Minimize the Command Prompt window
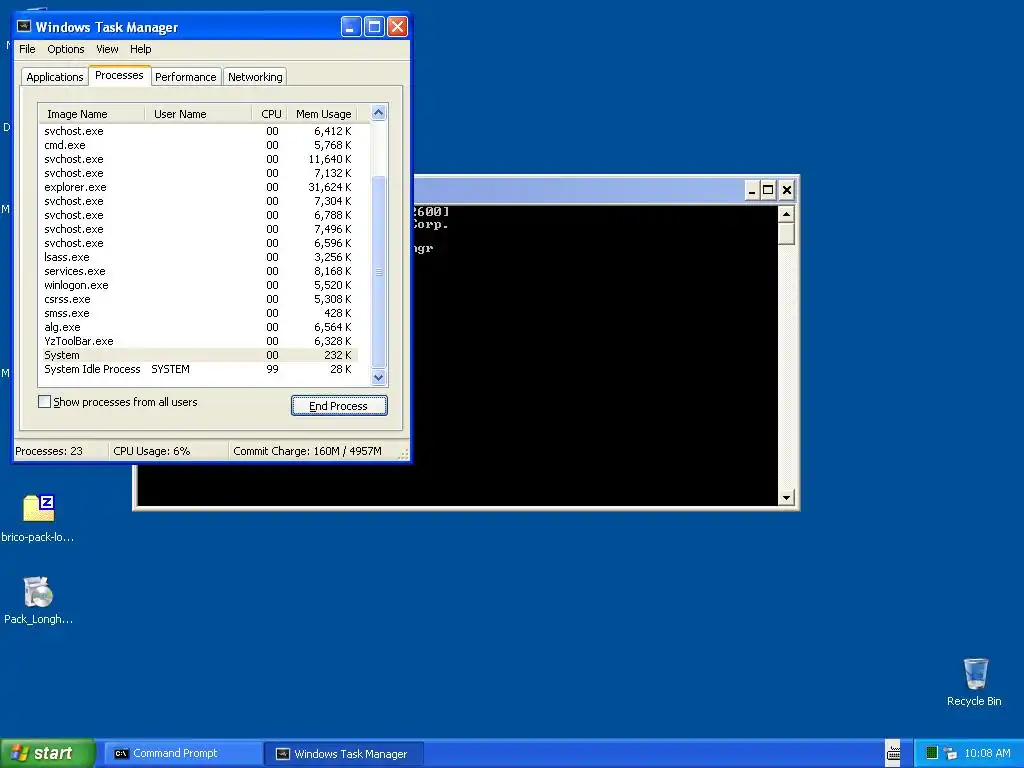The image size is (1024, 768). pos(752,190)
